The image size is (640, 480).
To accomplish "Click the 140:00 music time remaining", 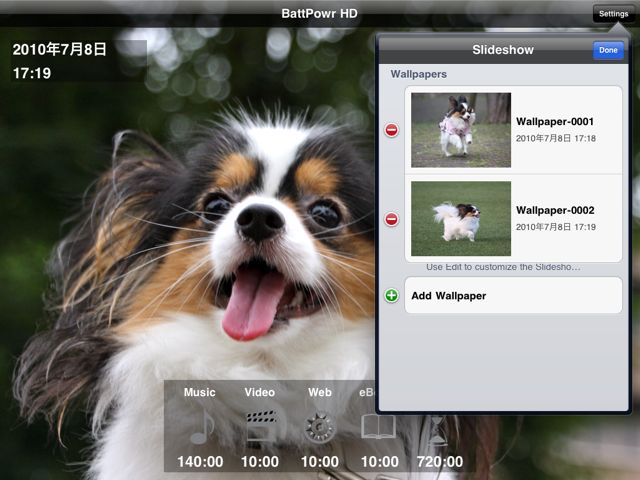I will (200, 462).
